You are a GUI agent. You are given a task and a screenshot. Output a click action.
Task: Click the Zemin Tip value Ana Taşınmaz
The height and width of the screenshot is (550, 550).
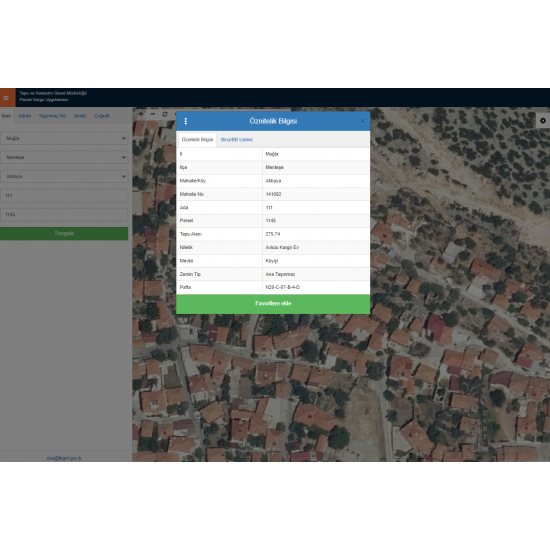[x=280, y=274]
